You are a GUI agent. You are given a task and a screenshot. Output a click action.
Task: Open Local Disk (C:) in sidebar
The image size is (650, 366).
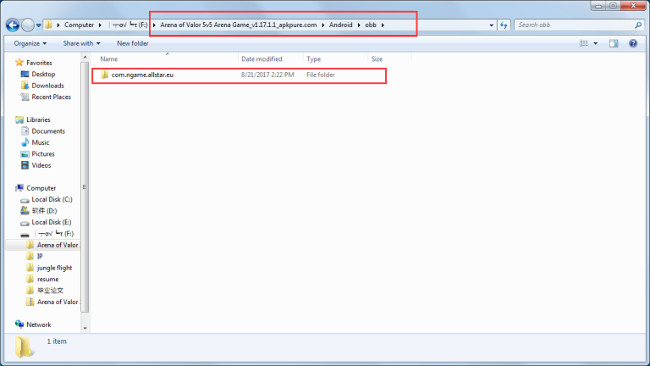(52, 199)
